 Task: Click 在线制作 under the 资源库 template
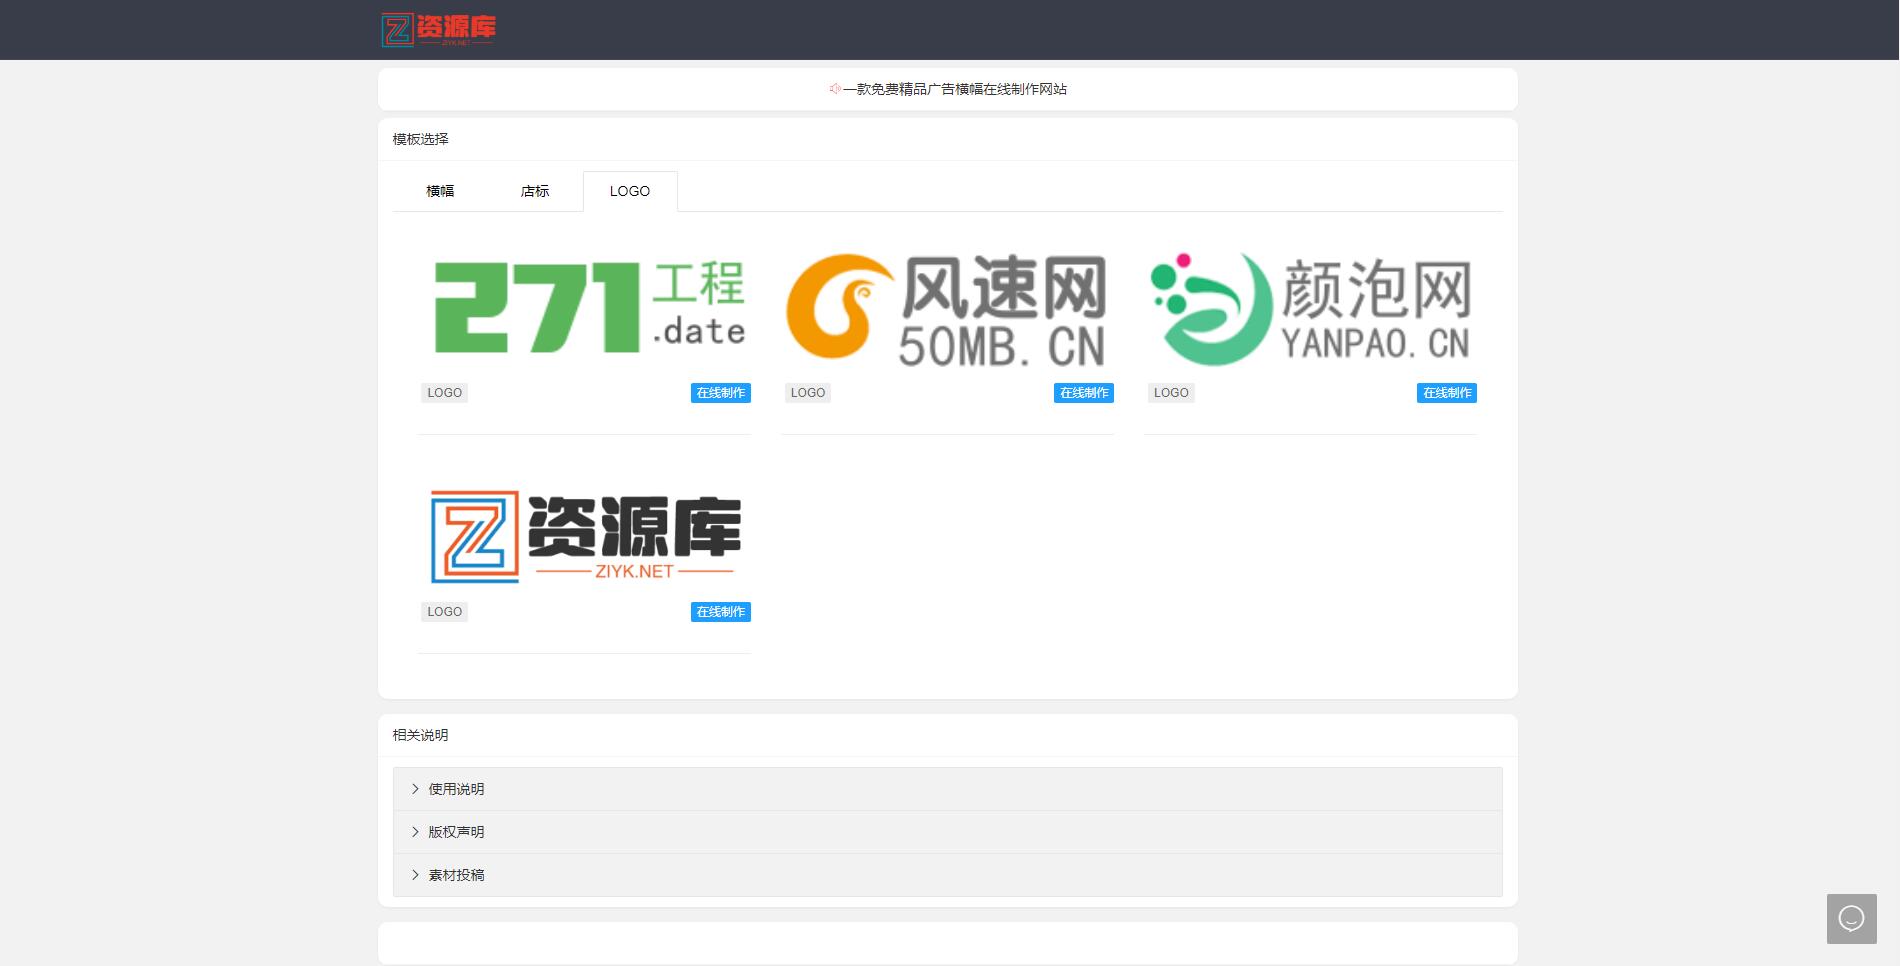(x=721, y=612)
